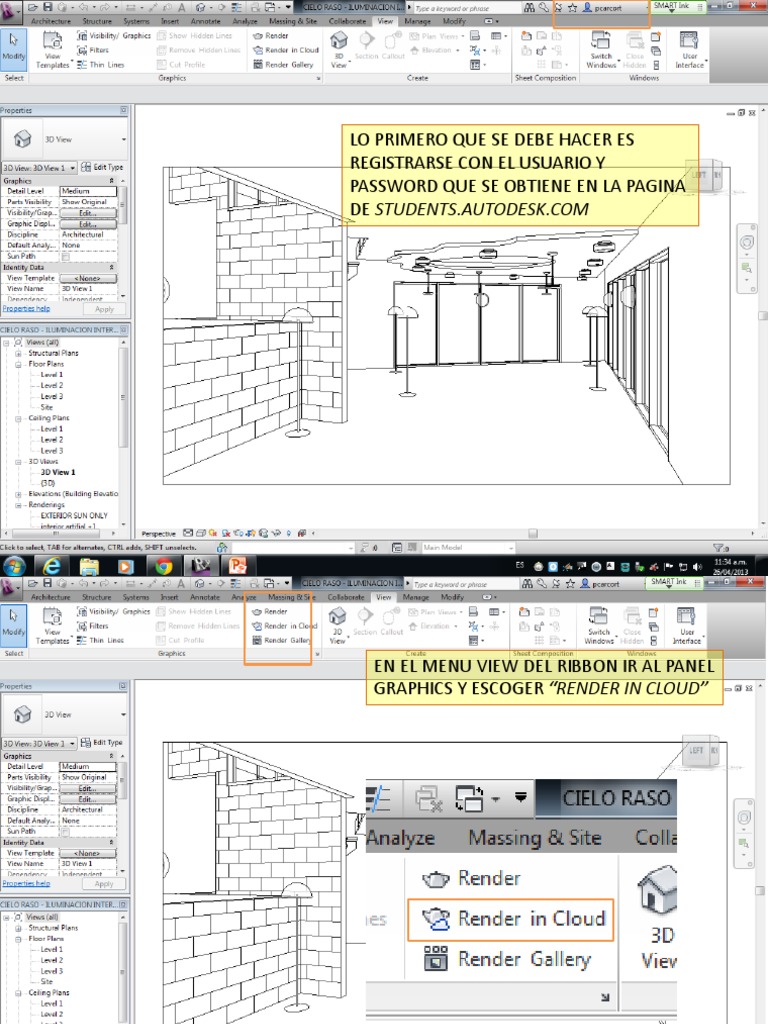768x1024 pixels.
Task: Select EXTERIOR SUN ONLY rendering in top browser
Action: (x=74, y=516)
